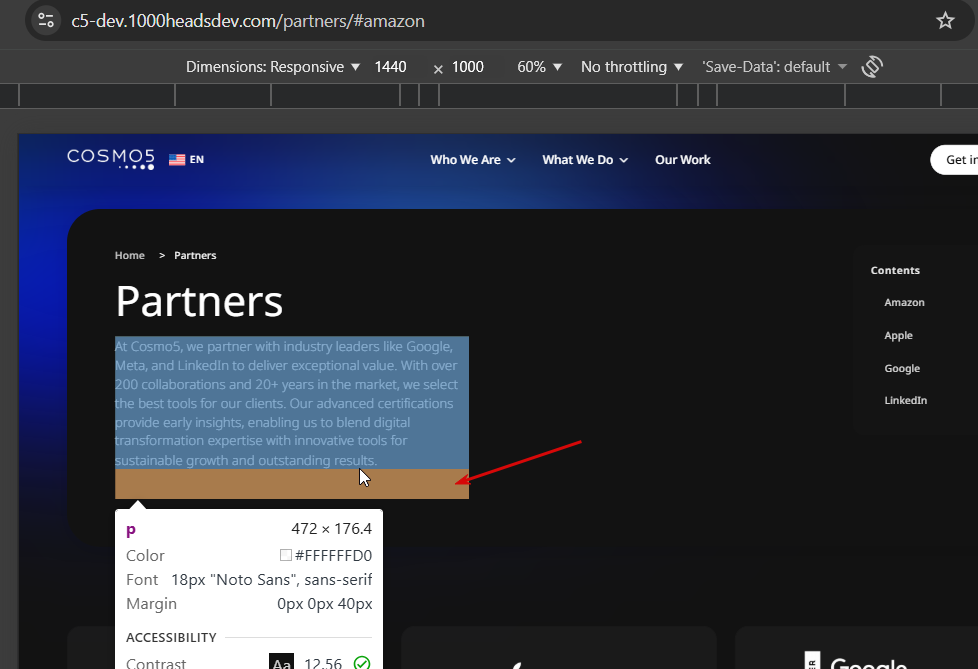The height and width of the screenshot is (669, 978).
Task: Go to Home breadcrumb link
Action: pyautogui.click(x=130, y=255)
